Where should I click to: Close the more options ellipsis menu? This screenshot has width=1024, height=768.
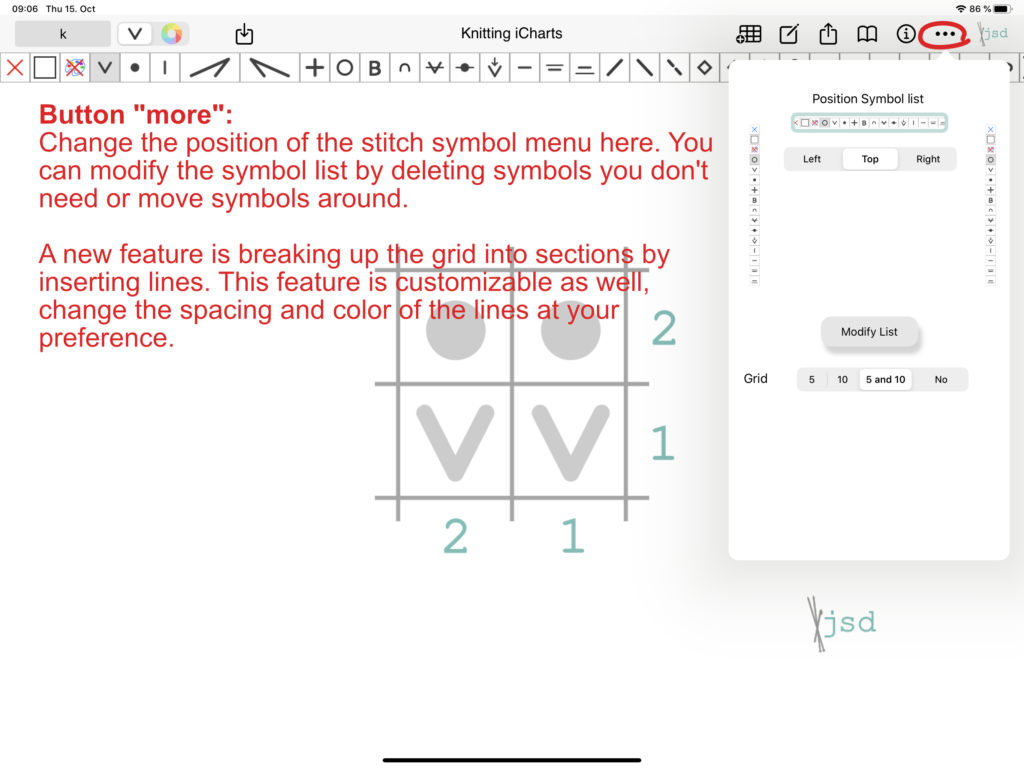pyautogui.click(x=945, y=34)
